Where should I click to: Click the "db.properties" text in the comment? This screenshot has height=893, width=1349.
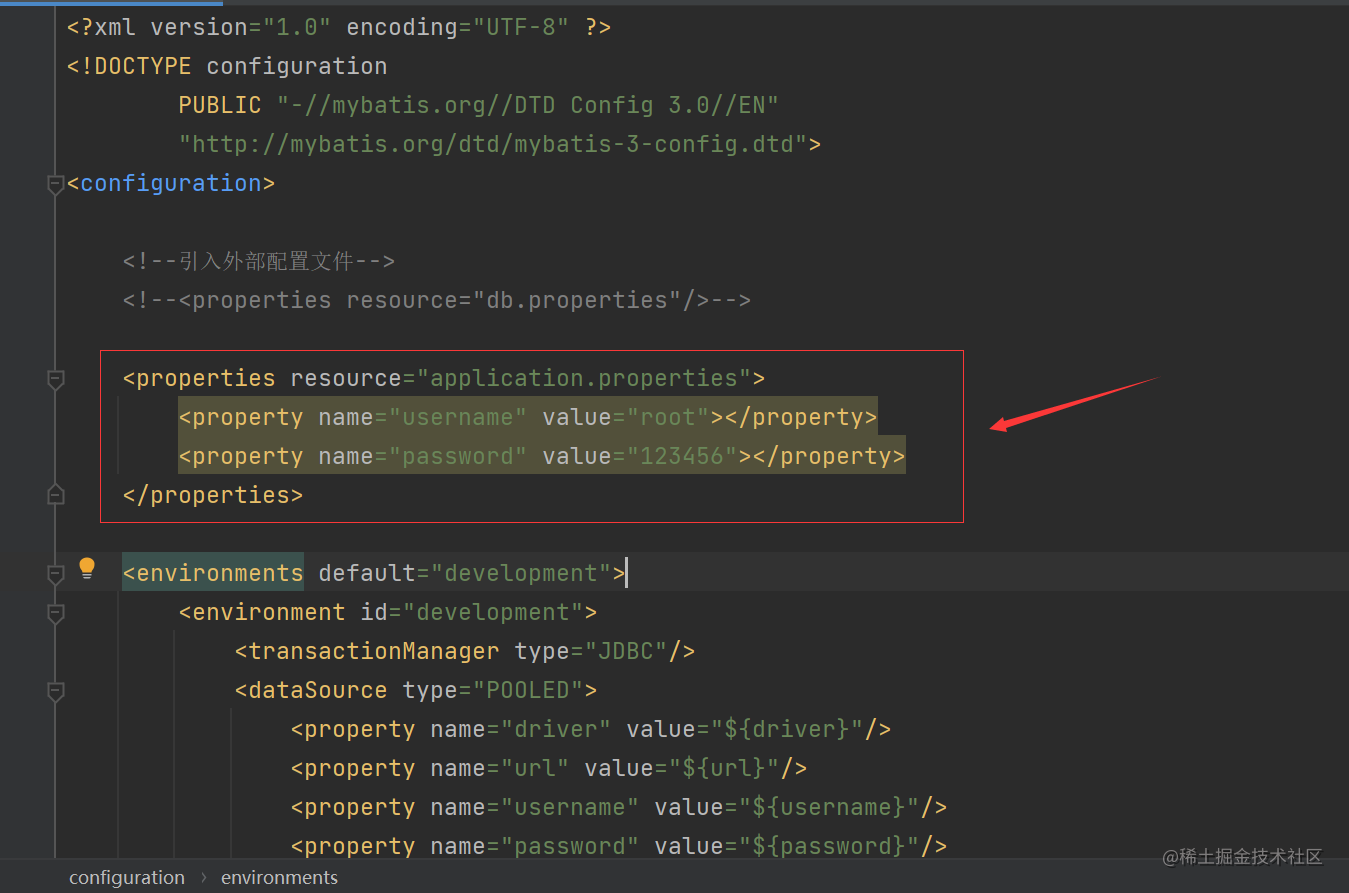577,300
